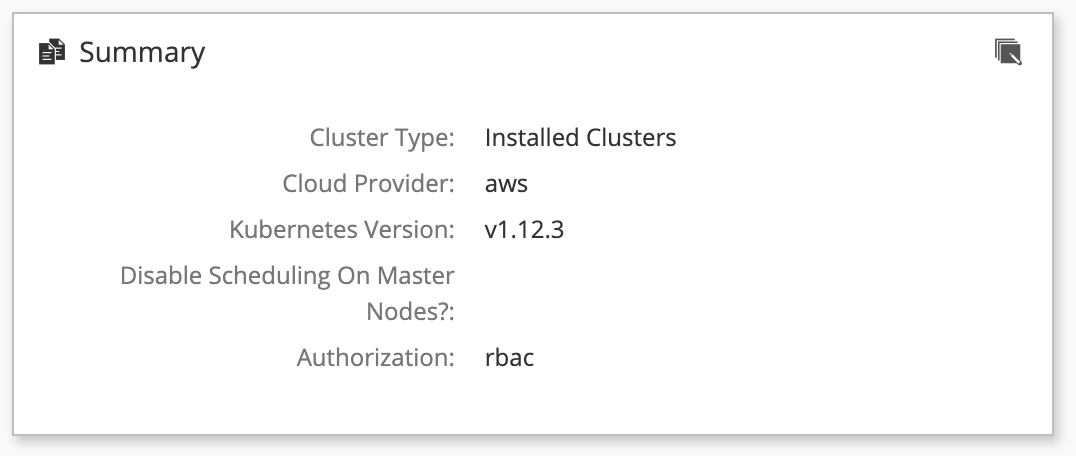The width and height of the screenshot is (1076, 456).
Task: Click the Authorization label
Action: 375,357
